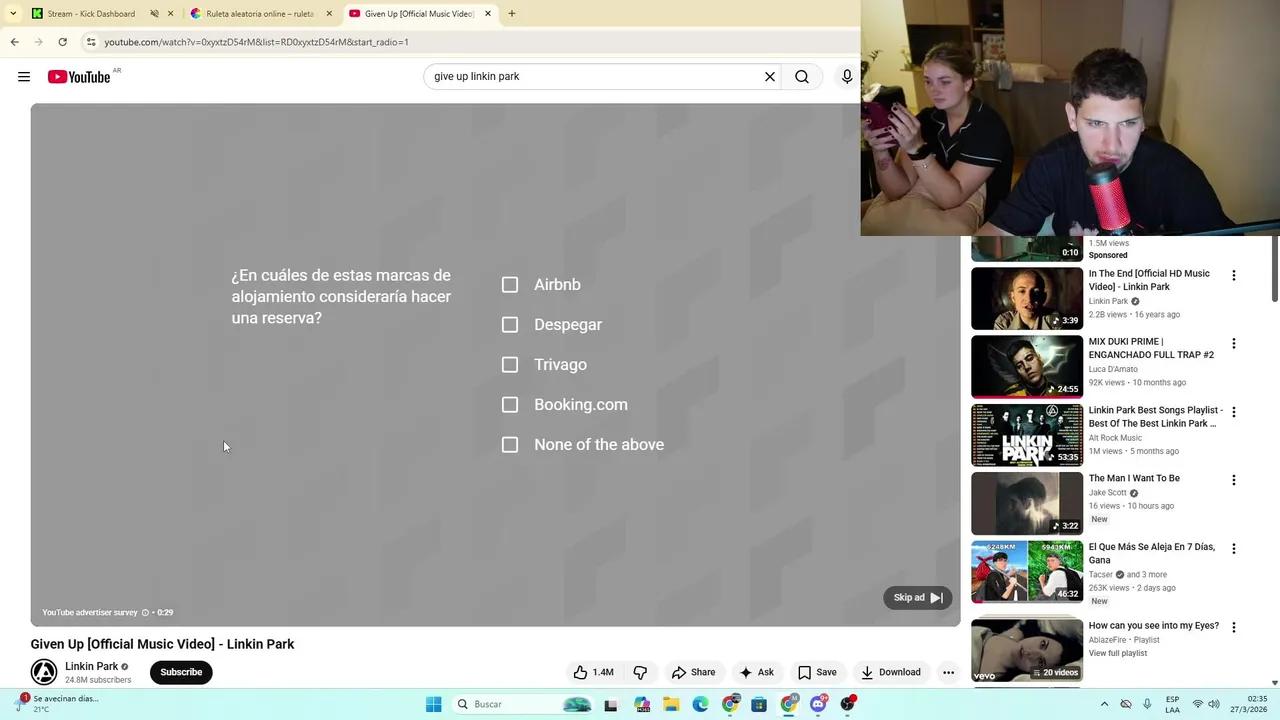The height and width of the screenshot is (720, 1280).
Task: Click the Share button
Action: point(693,672)
